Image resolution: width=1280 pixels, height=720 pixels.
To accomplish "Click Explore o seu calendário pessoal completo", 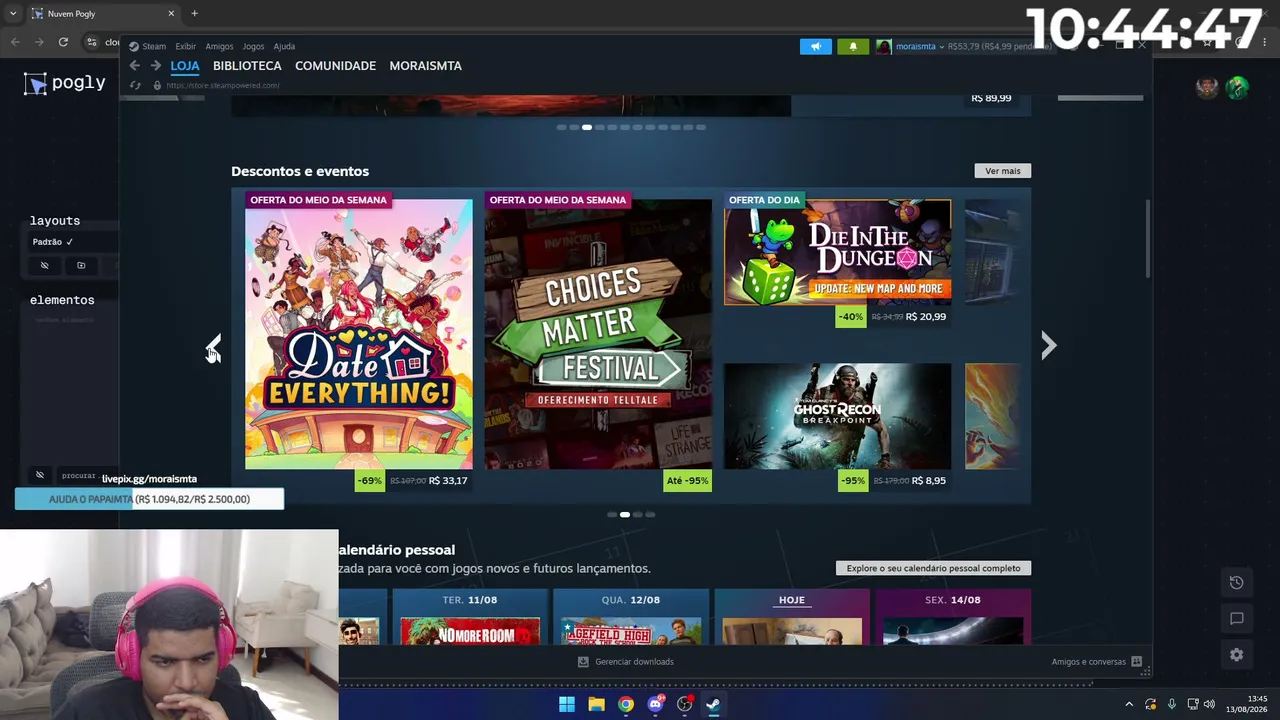I will [x=933, y=568].
